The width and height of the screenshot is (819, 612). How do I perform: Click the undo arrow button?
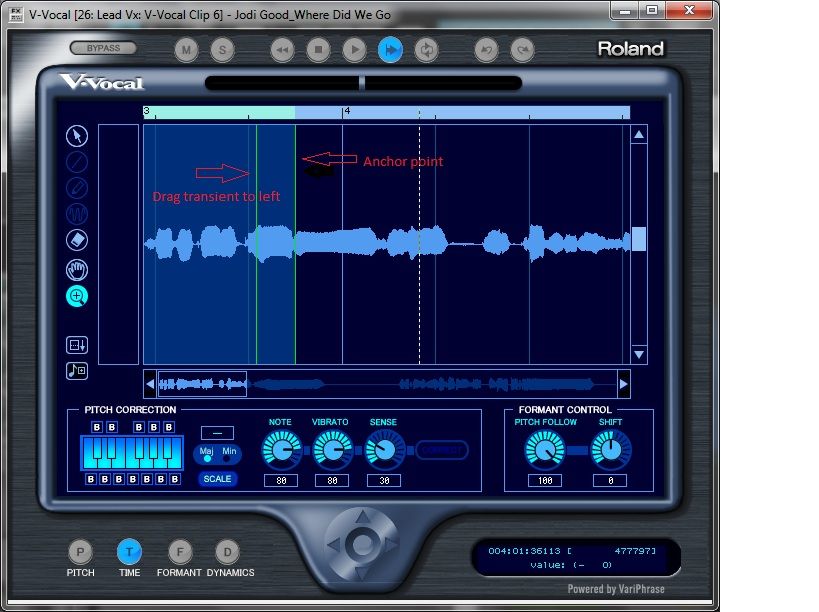(x=487, y=49)
